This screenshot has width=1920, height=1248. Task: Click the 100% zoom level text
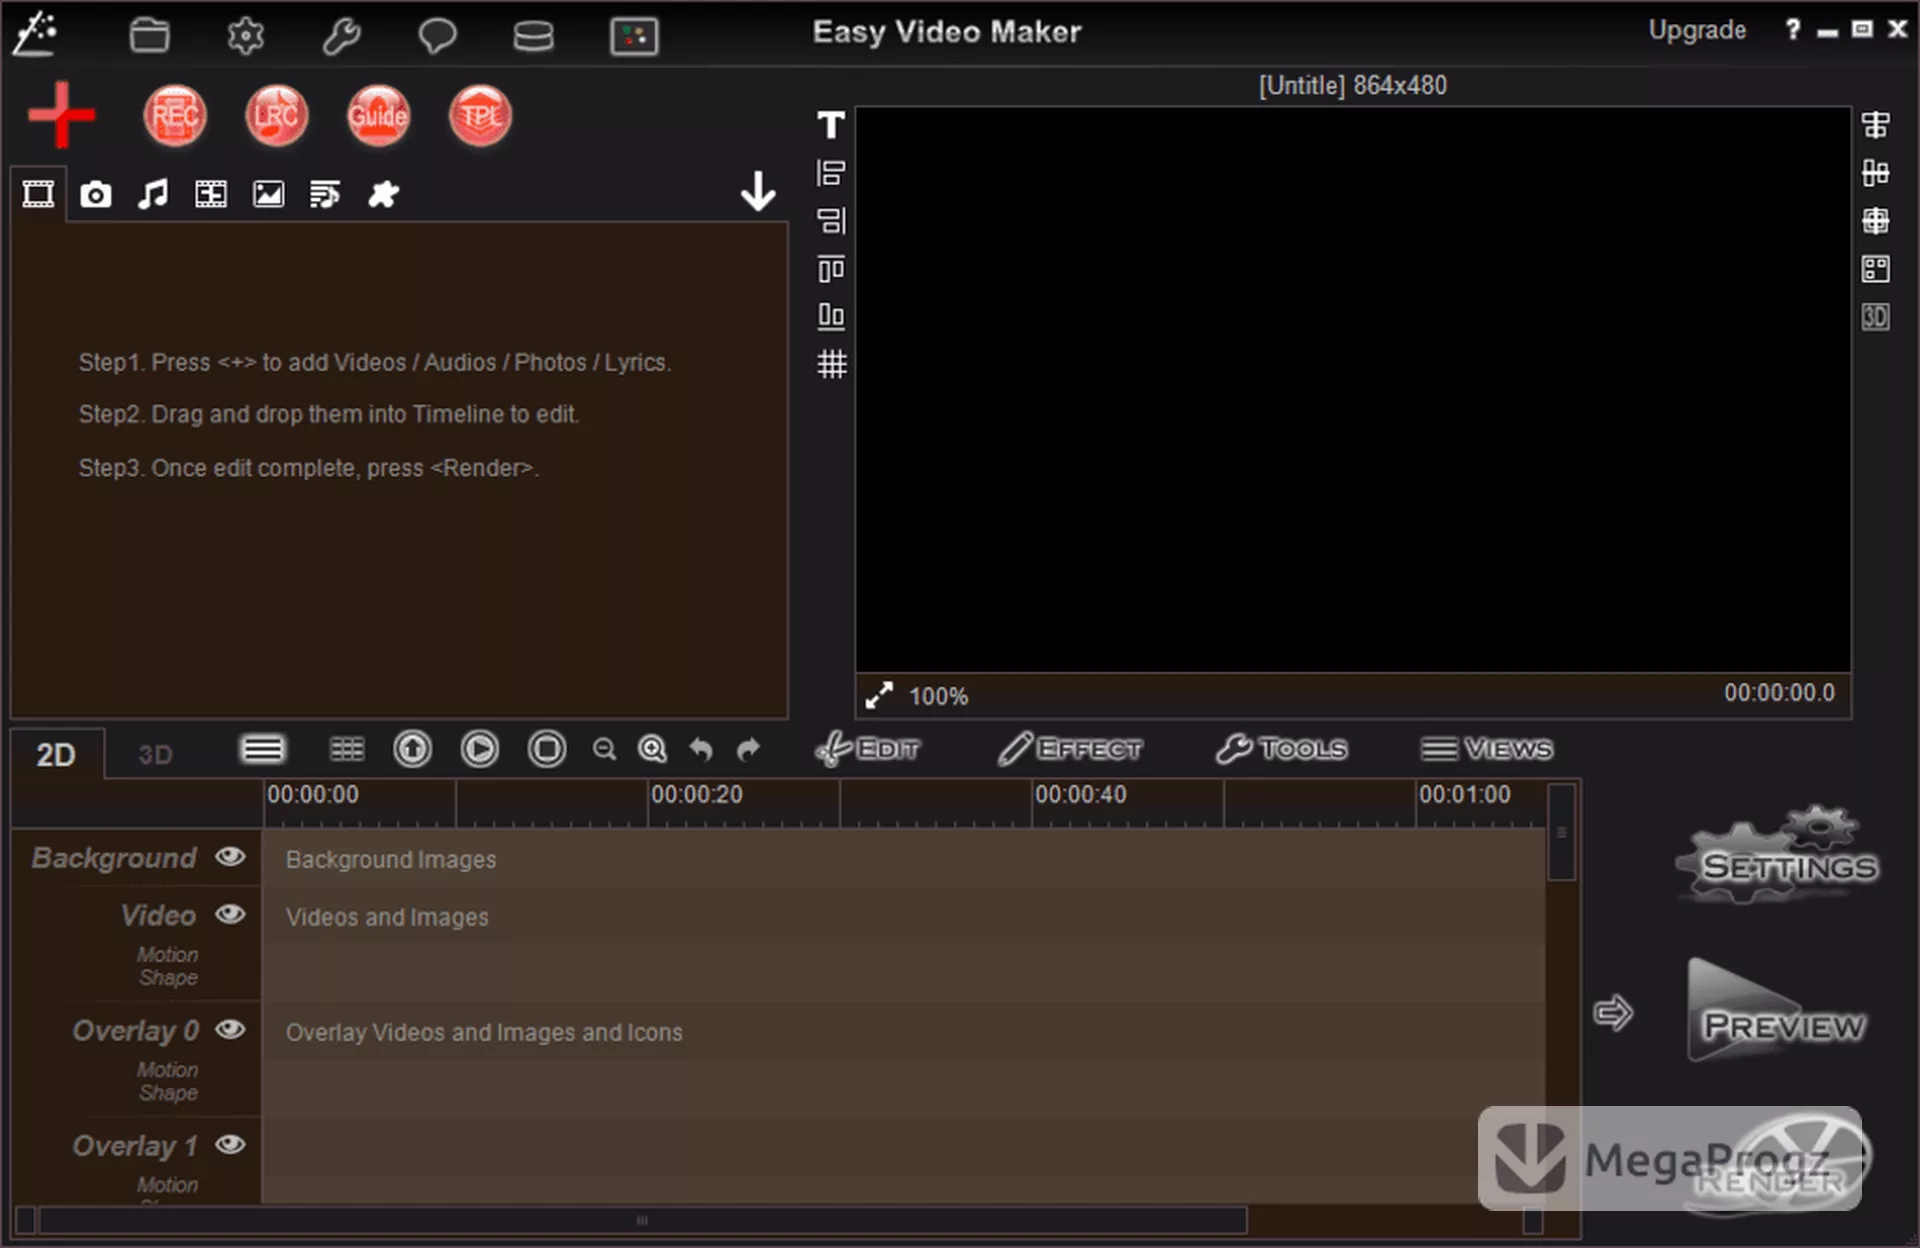[938, 696]
